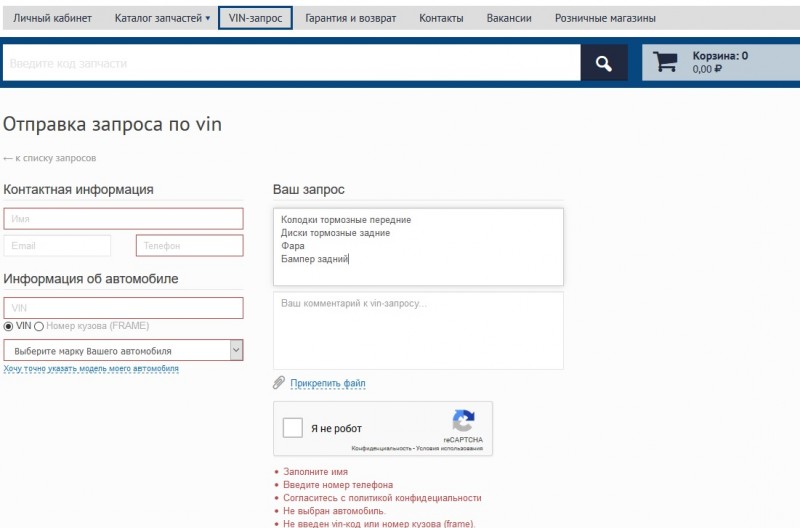Click the paperclip attachment icon
The height and width of the screenshot is (528, 800).
coord(279,383)
